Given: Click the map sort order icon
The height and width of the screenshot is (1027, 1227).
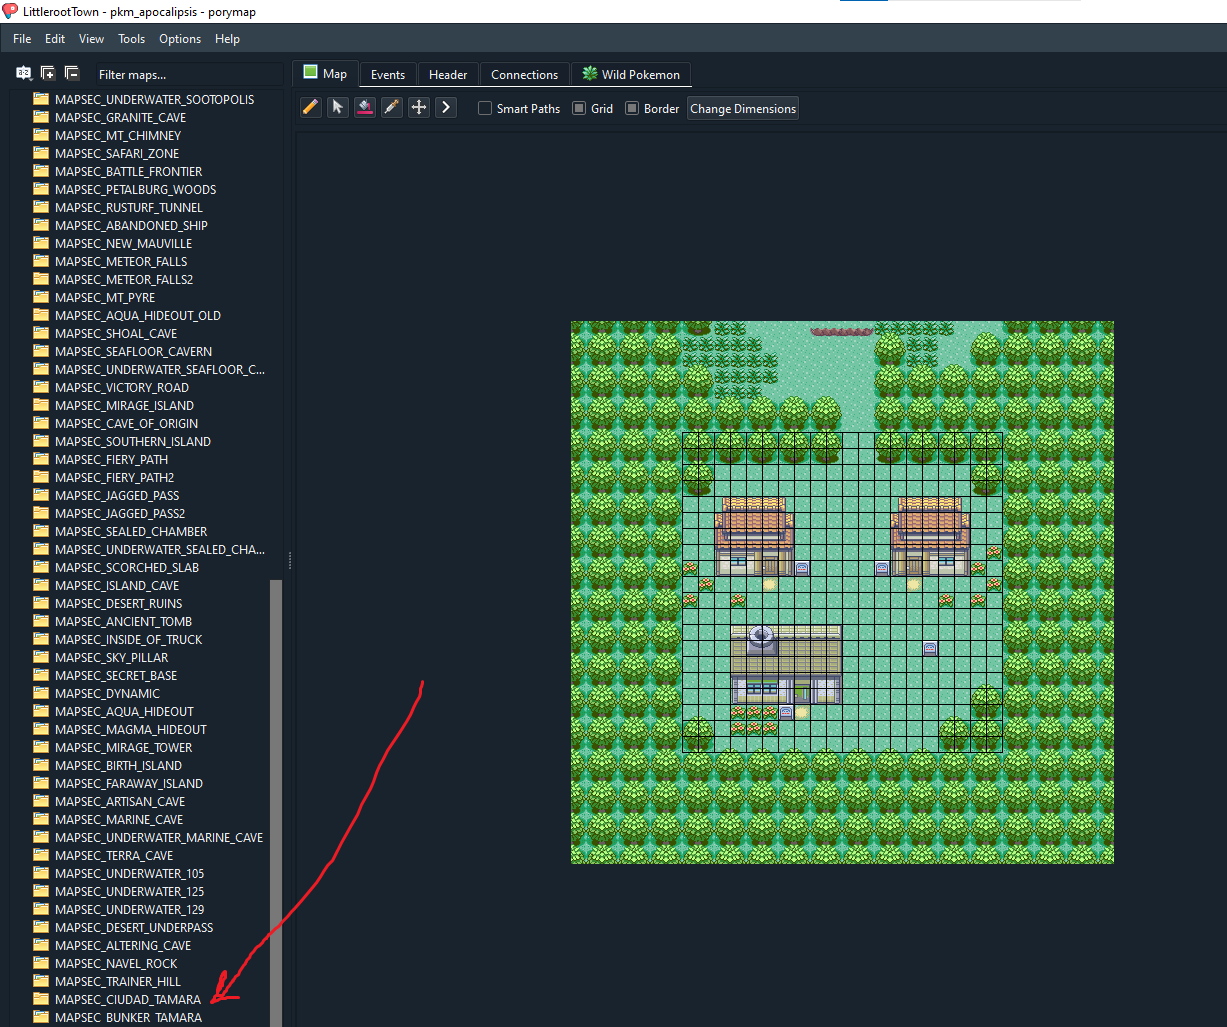Looking at the screenshot, I should [x=23, y=73].
